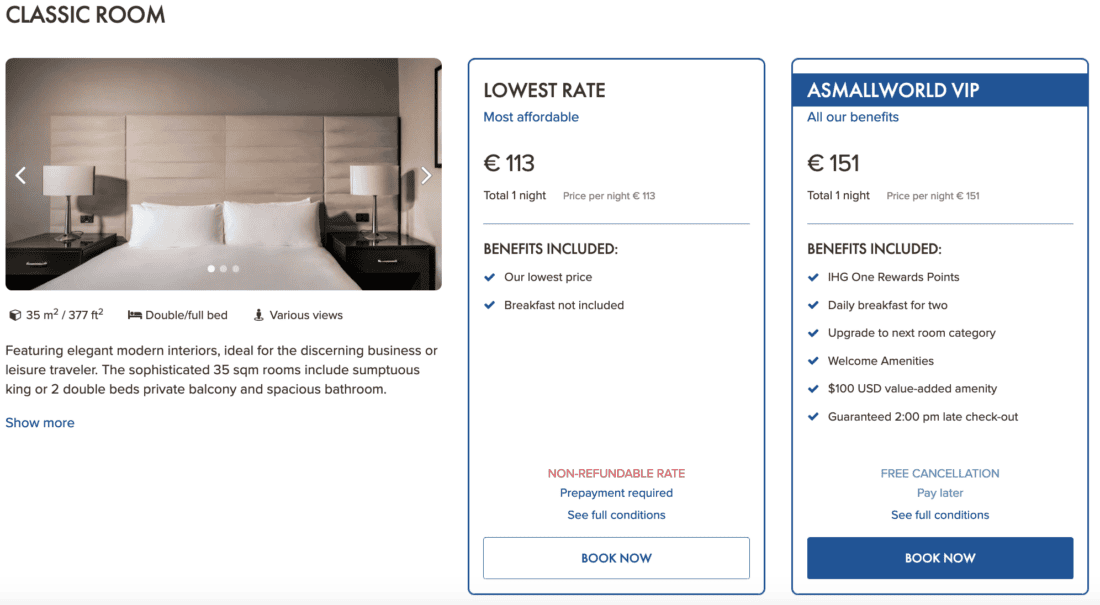Viewport: 1100px width, 605px height.
Task: Click the previous image arrow on room photo
Action: tap(21, 175)
